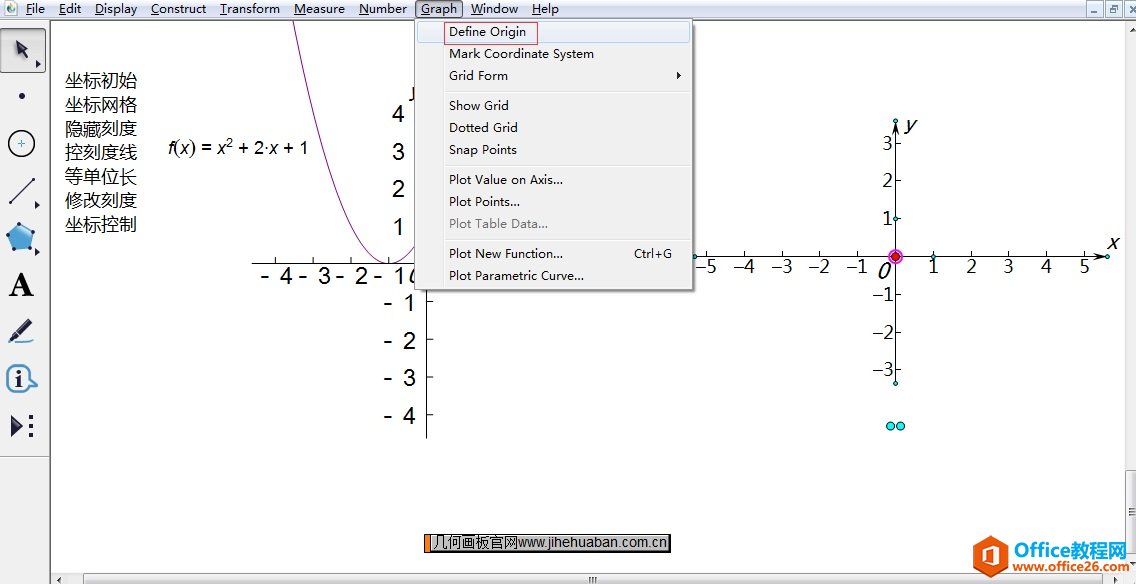Select the unit point at 1 on x-axis
Viewport: 1136px width, 584px height.
click(933, 256)
